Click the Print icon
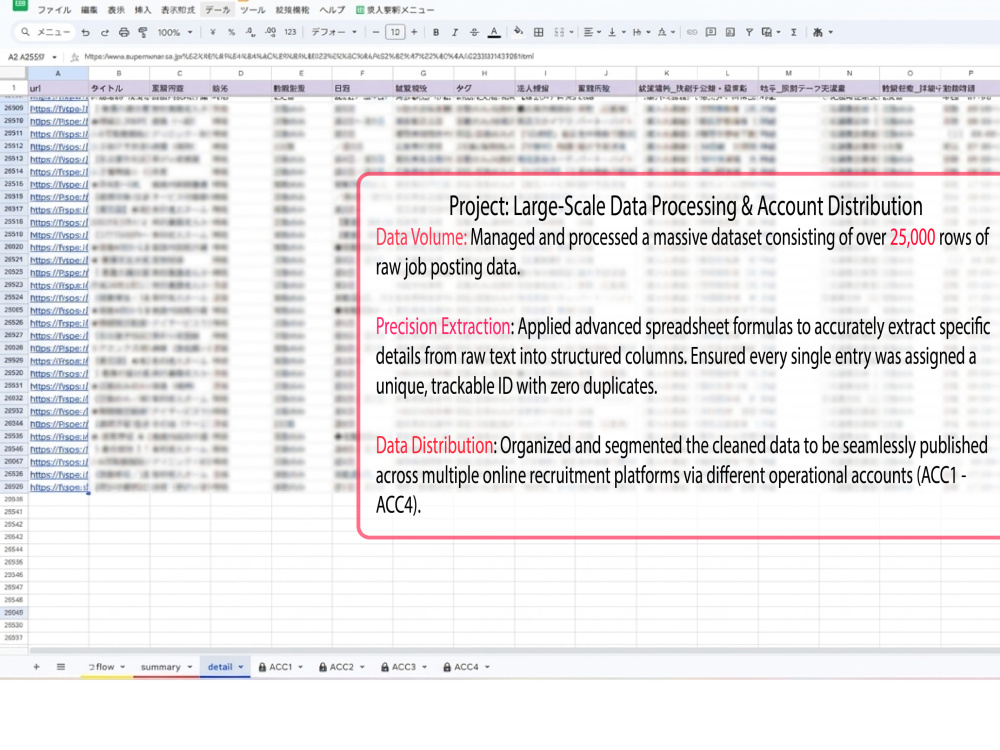This screenshot has width=1000, height=750. click(x=124, y=32)
